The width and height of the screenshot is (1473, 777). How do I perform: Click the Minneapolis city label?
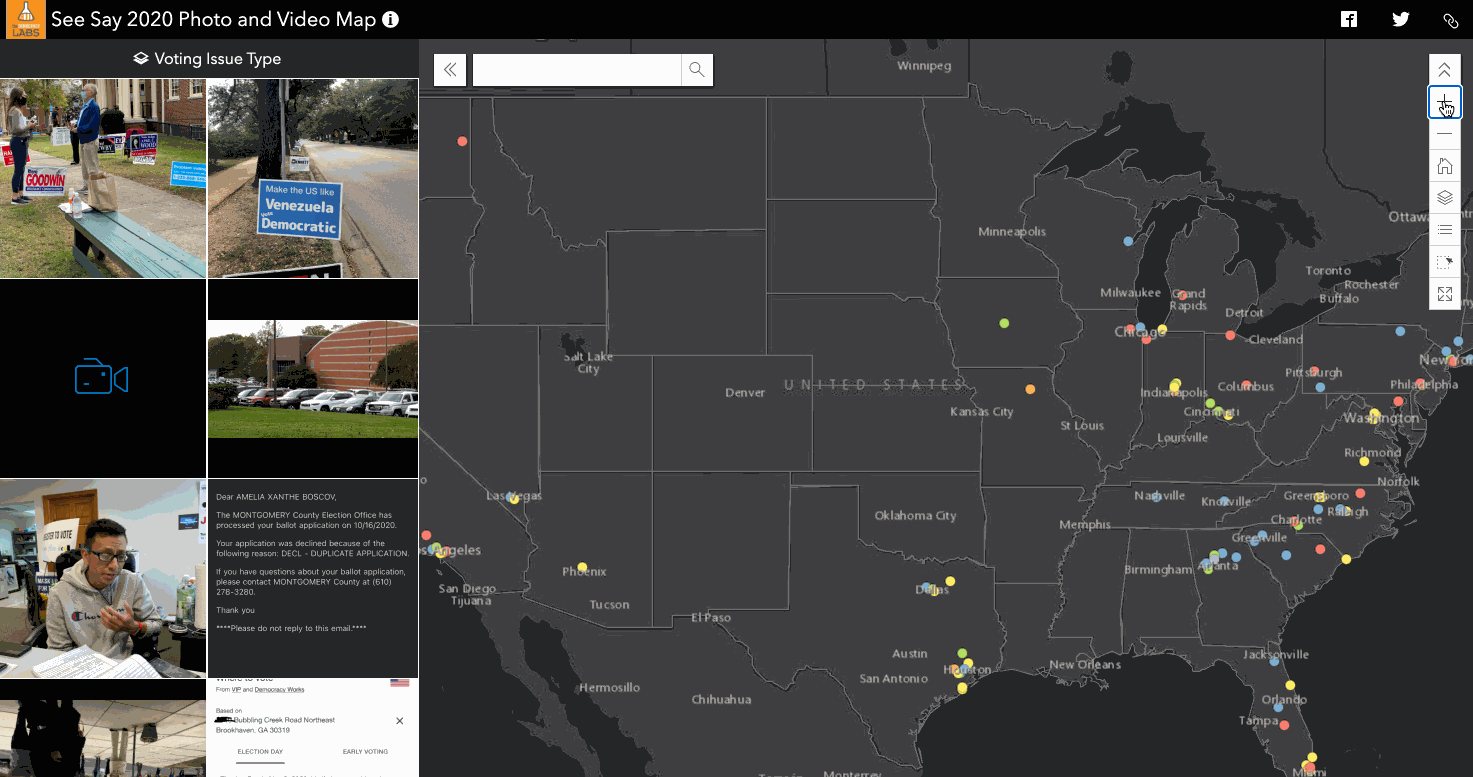tap(1012, 232)
